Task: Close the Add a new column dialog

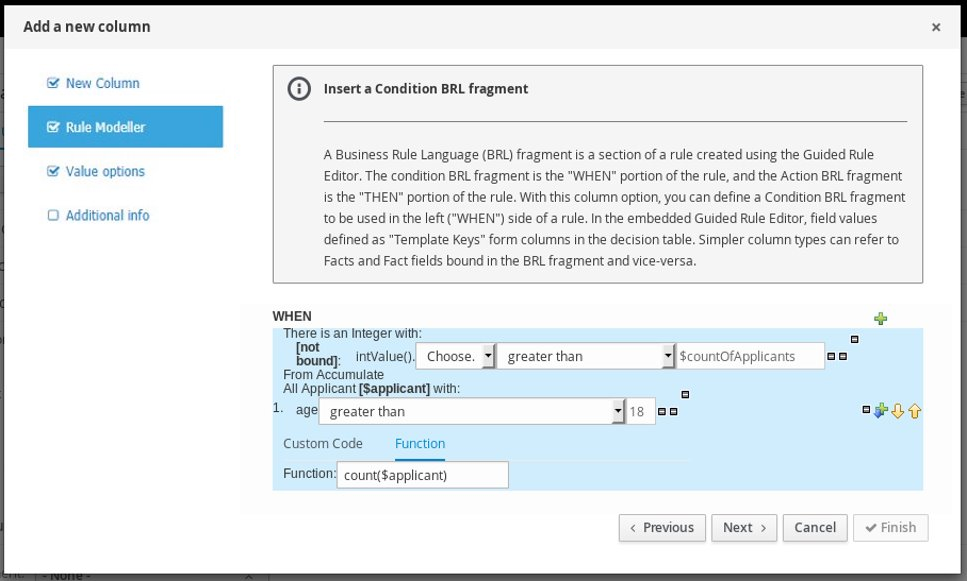Action: click(935, 27)
